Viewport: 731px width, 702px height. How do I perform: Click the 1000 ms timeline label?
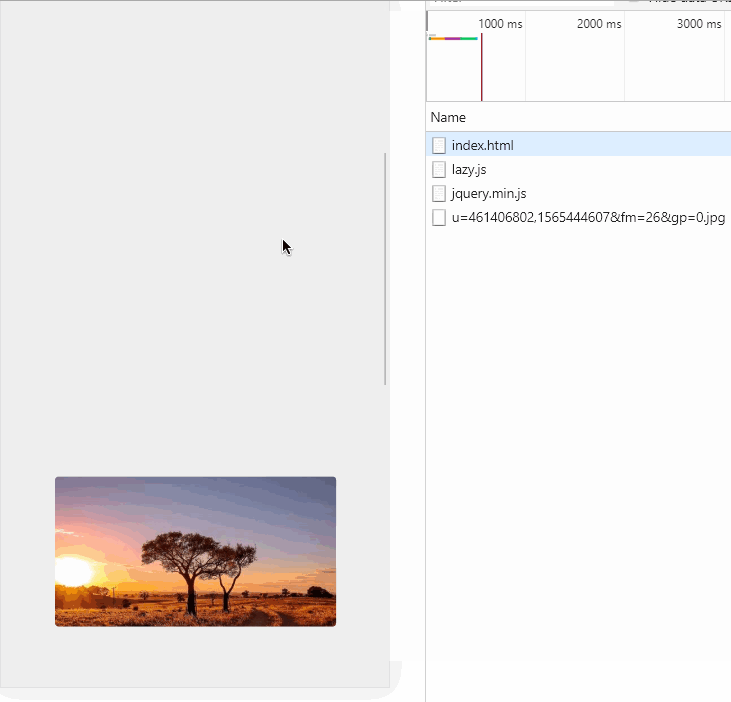pyautogui.click(x=500, y=24)
